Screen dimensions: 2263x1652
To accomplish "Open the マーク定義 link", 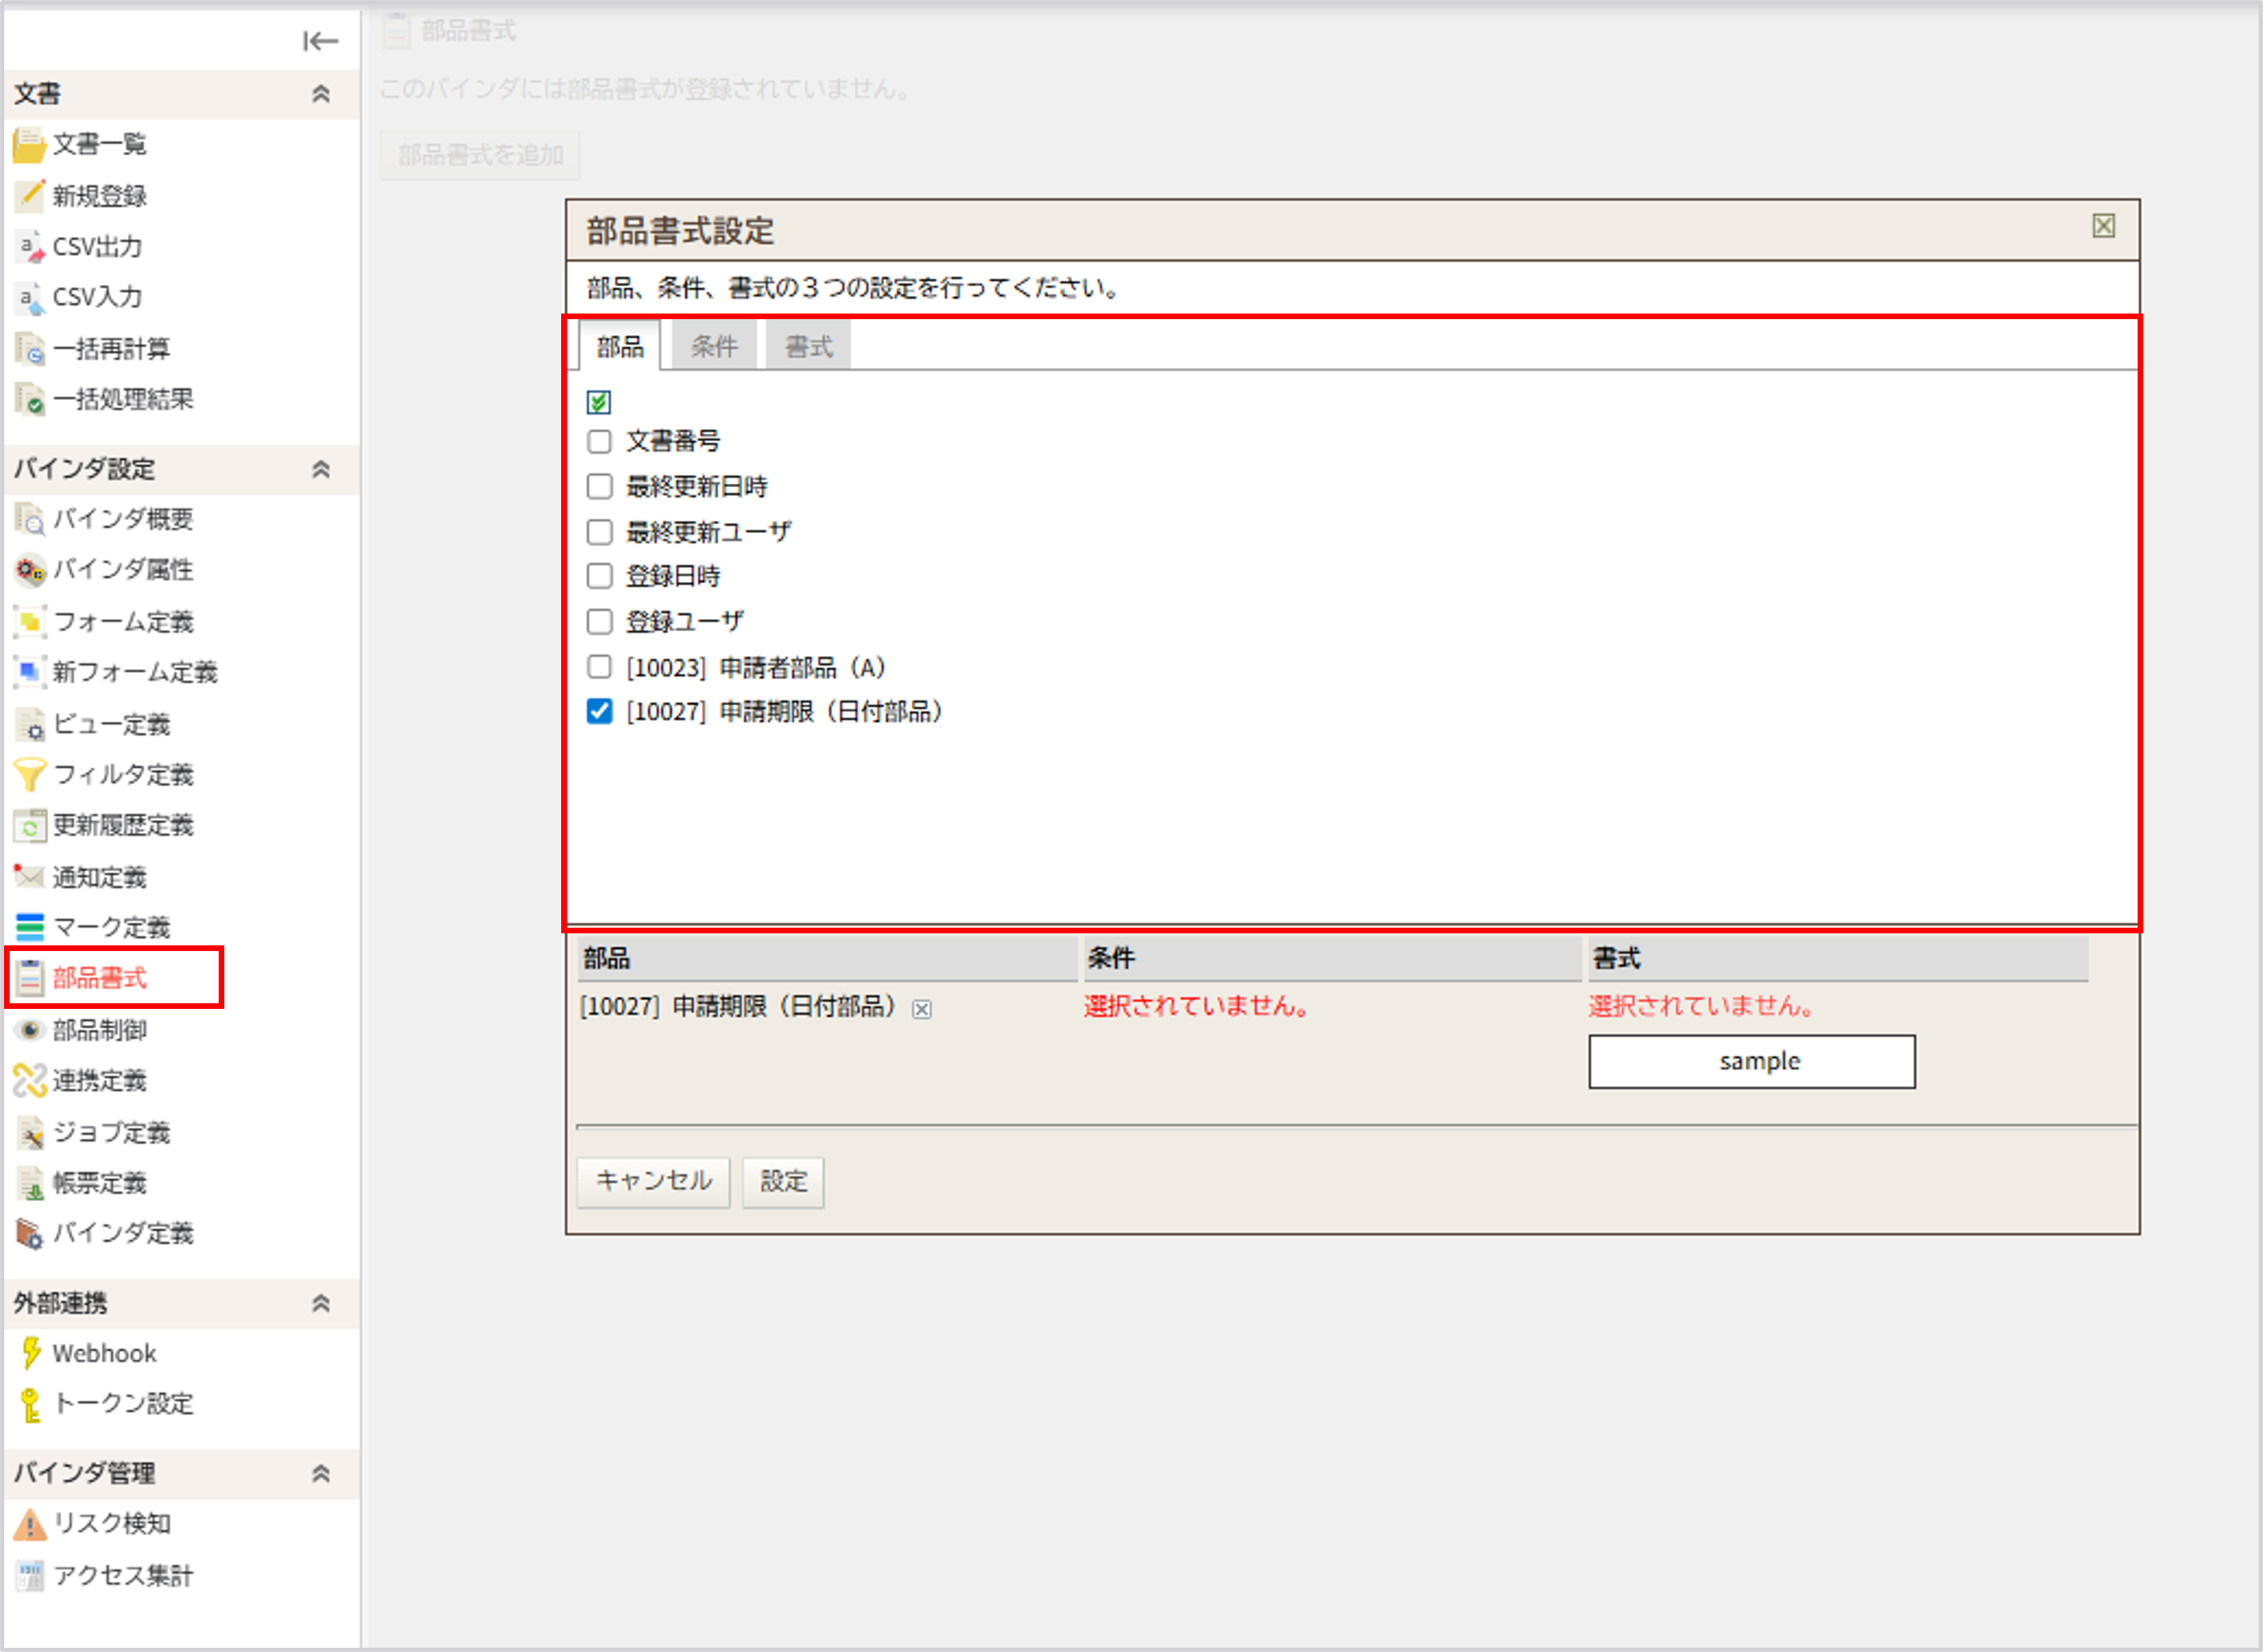I will point(111,928).
